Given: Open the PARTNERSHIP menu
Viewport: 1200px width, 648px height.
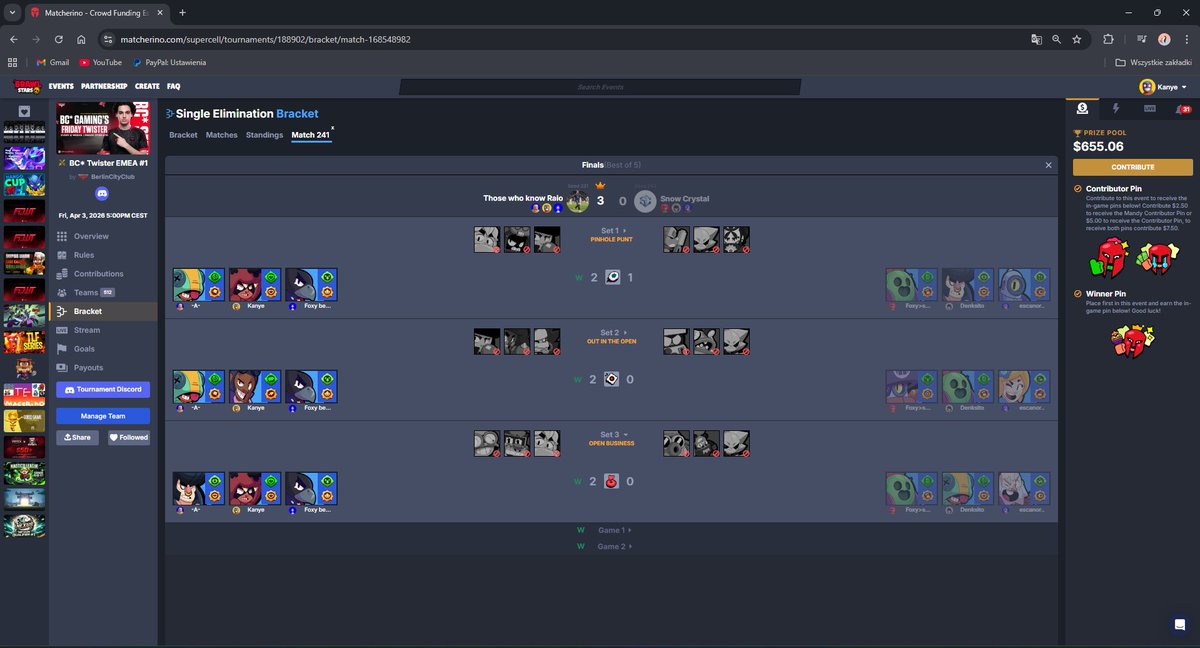Looking at the screenshot, I should 104,87.
